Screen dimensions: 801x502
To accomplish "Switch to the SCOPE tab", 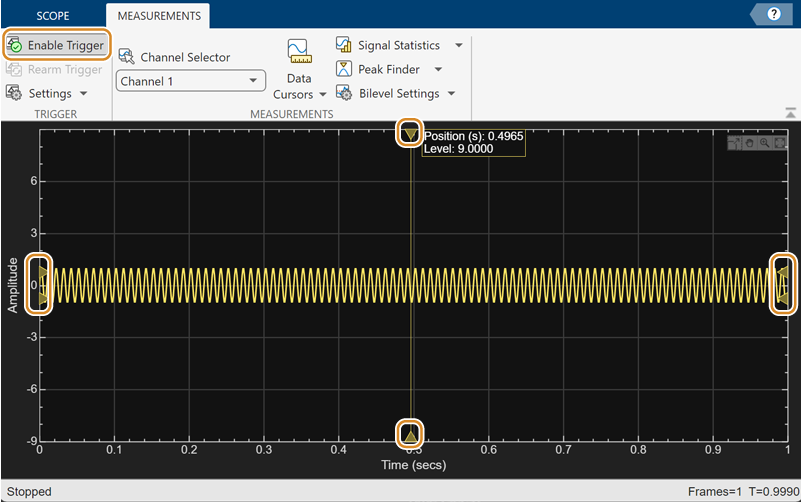I will [52, 16].
